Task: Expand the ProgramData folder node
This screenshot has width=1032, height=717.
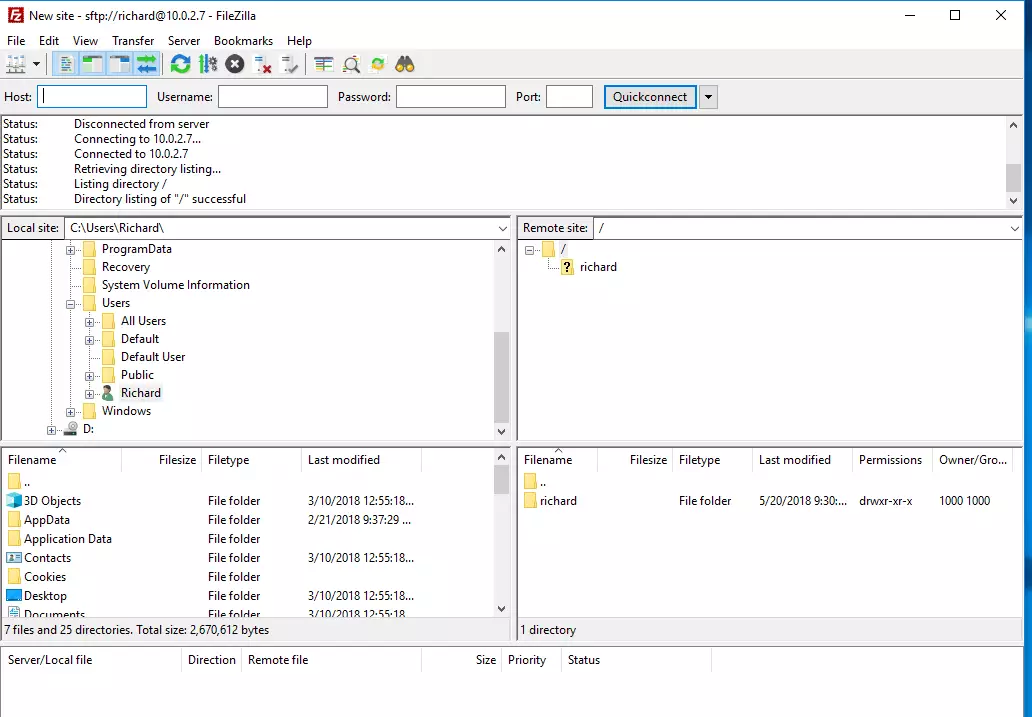Action: click(x=70, y=250)
